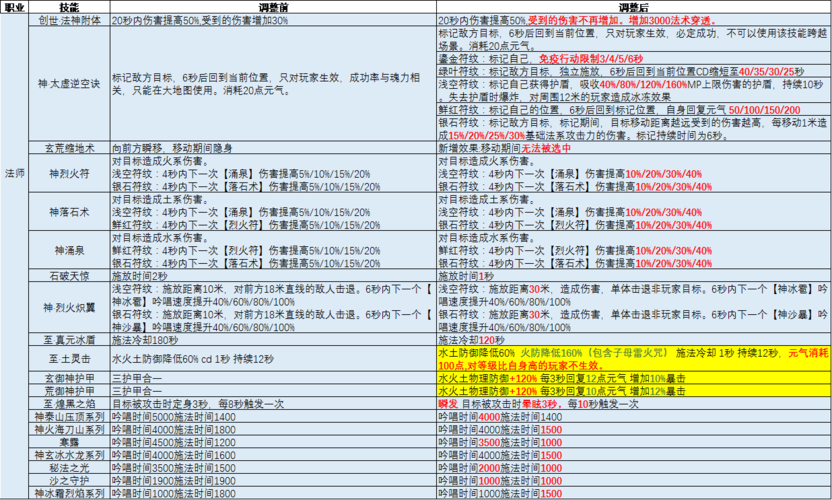
Task: Select the 创世·法神附体 skill cell
Action: pyautogui.click(x=70, y=20)
